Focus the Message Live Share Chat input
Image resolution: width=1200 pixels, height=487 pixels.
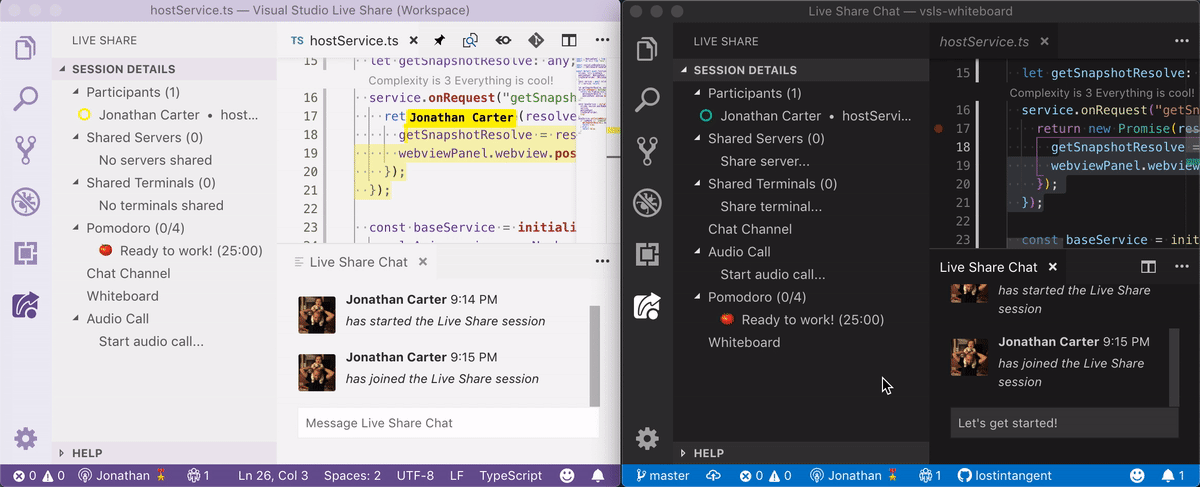[x=448, y=423]
